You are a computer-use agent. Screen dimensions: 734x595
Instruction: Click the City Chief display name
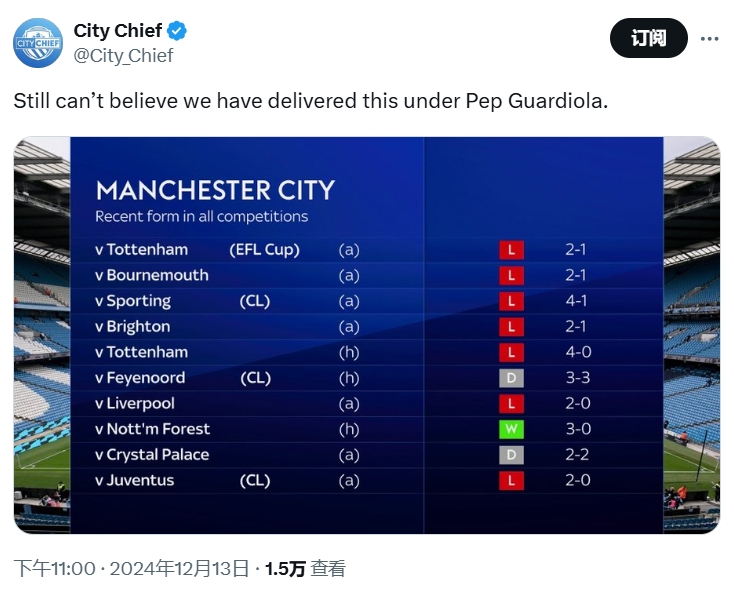point(118,31)
